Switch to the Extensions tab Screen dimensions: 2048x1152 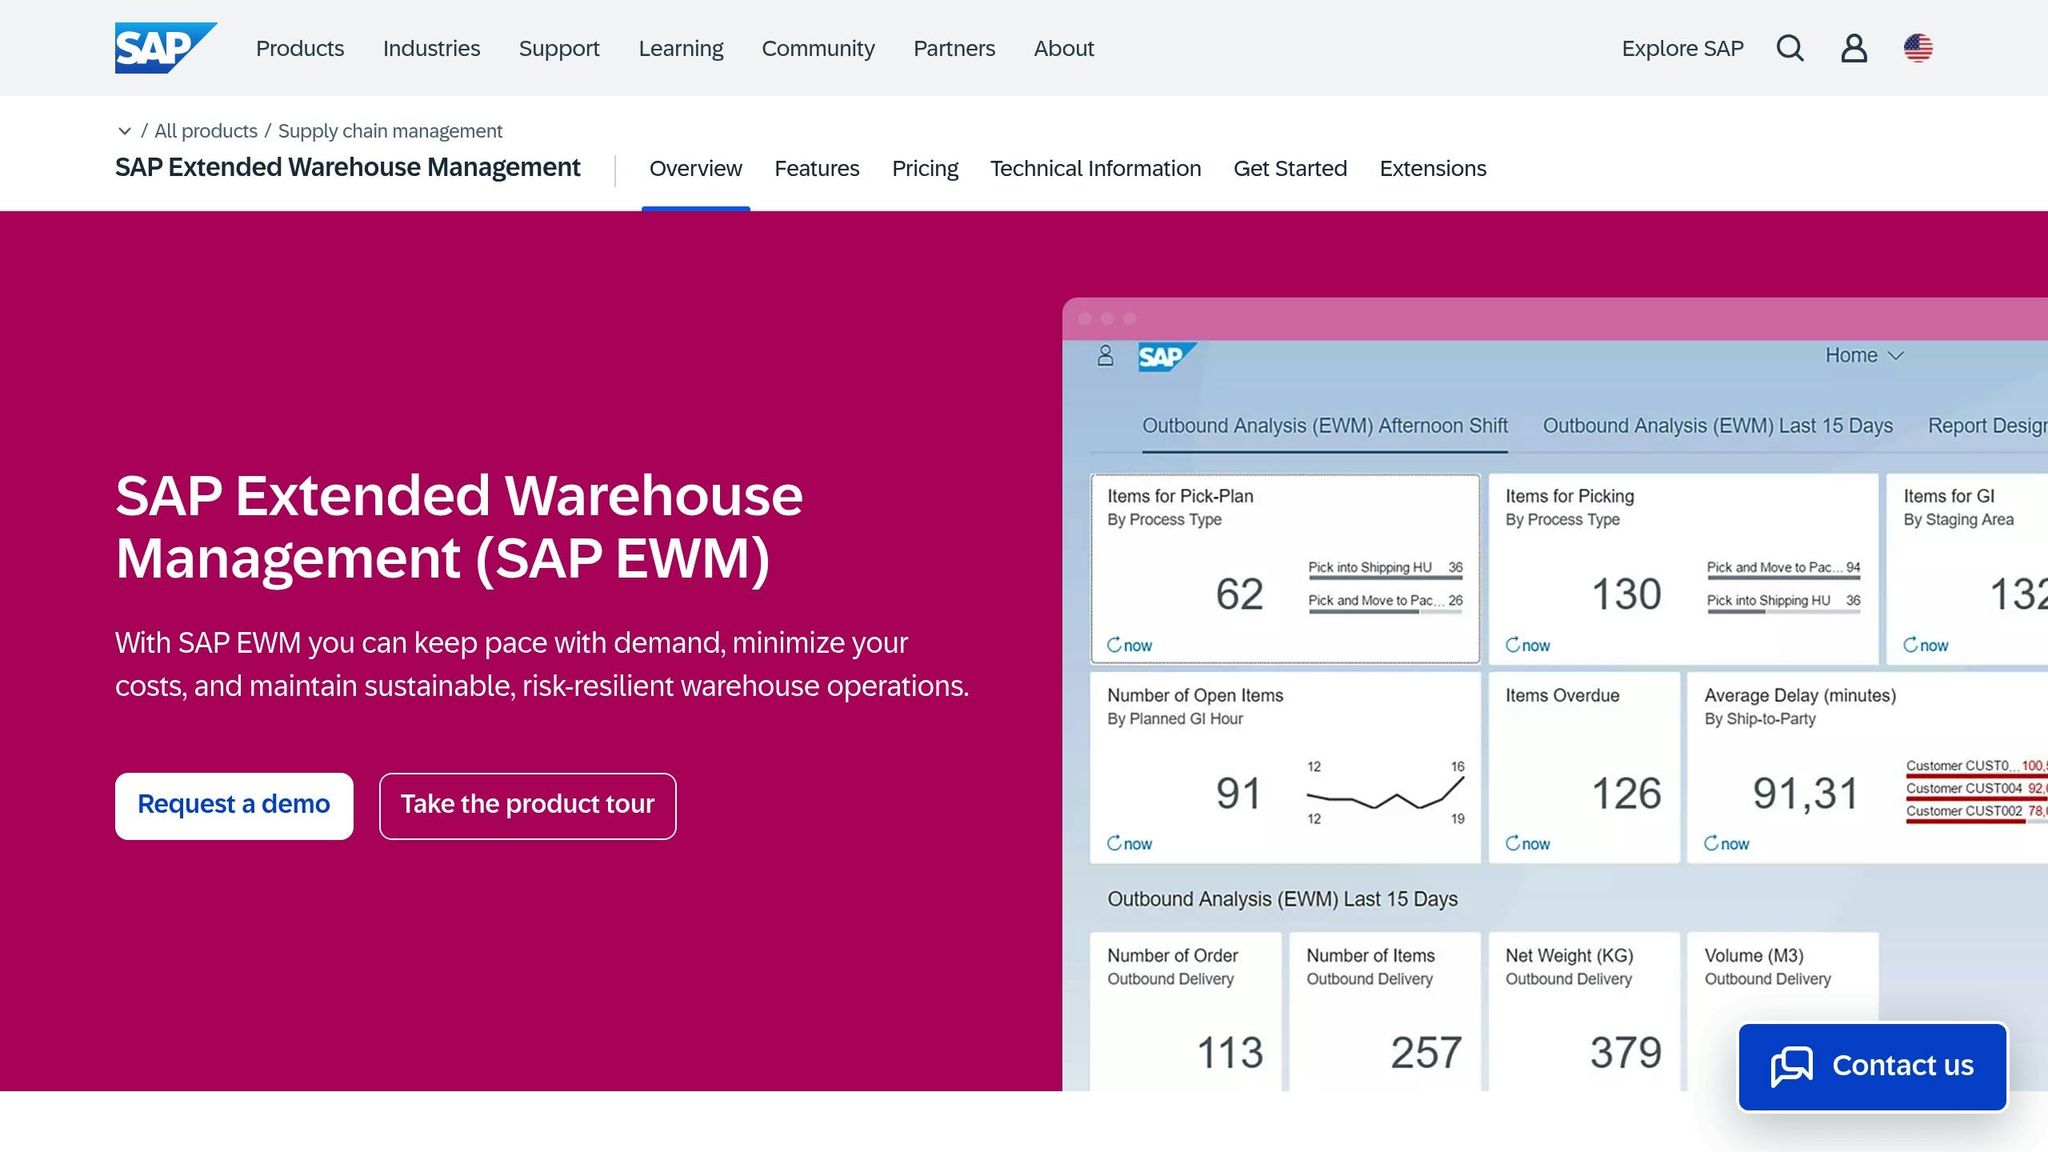pos(1433,168)
